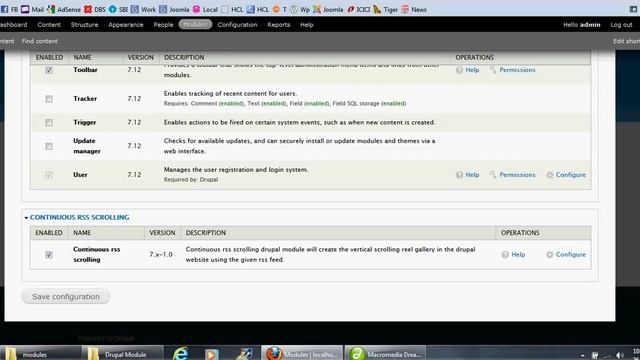
Task: Open the Work bookmark
Action: 143,9
